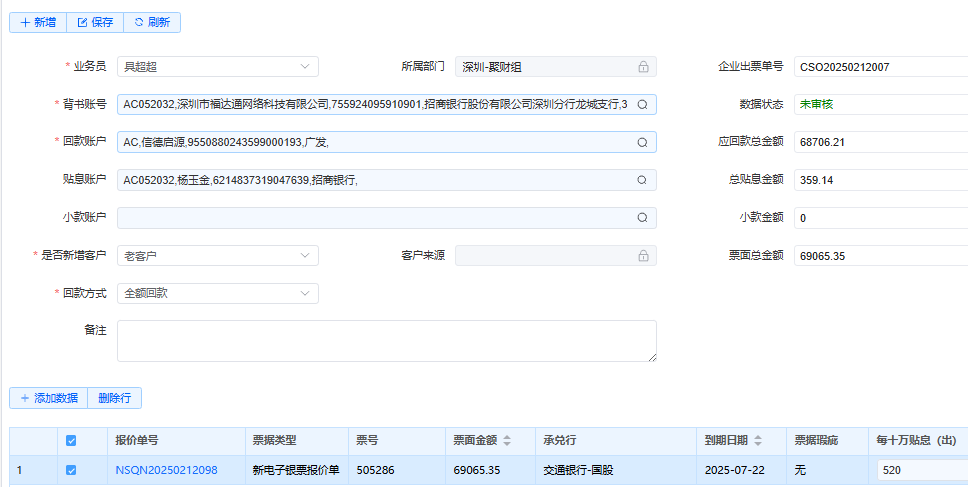
Task: Open the 回款方式 dropdown
Action: (218, 293)
